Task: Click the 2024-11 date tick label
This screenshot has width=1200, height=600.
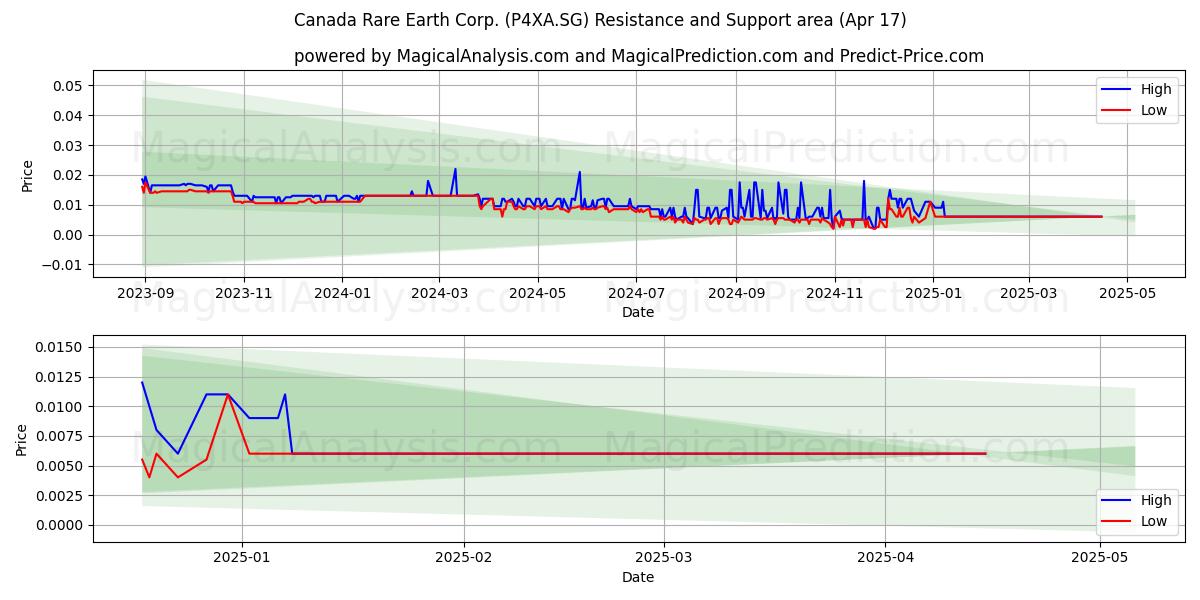Action: click(x=834, y=293)
